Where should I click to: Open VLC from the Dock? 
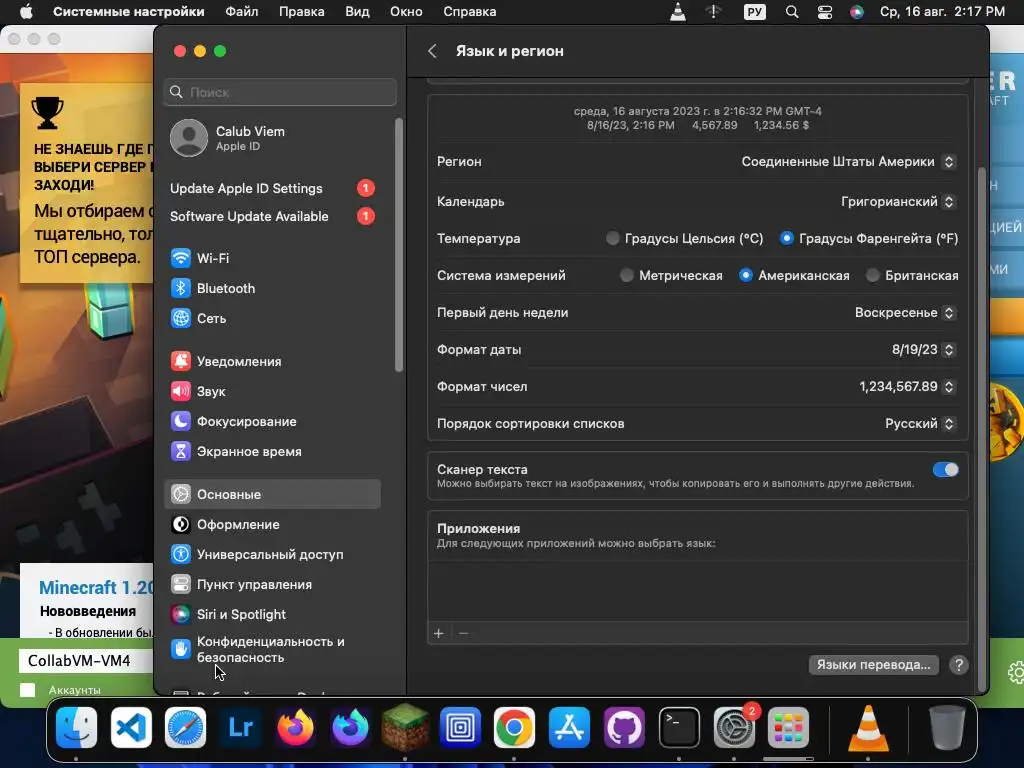pyautogui.click(x=868, y=728)
